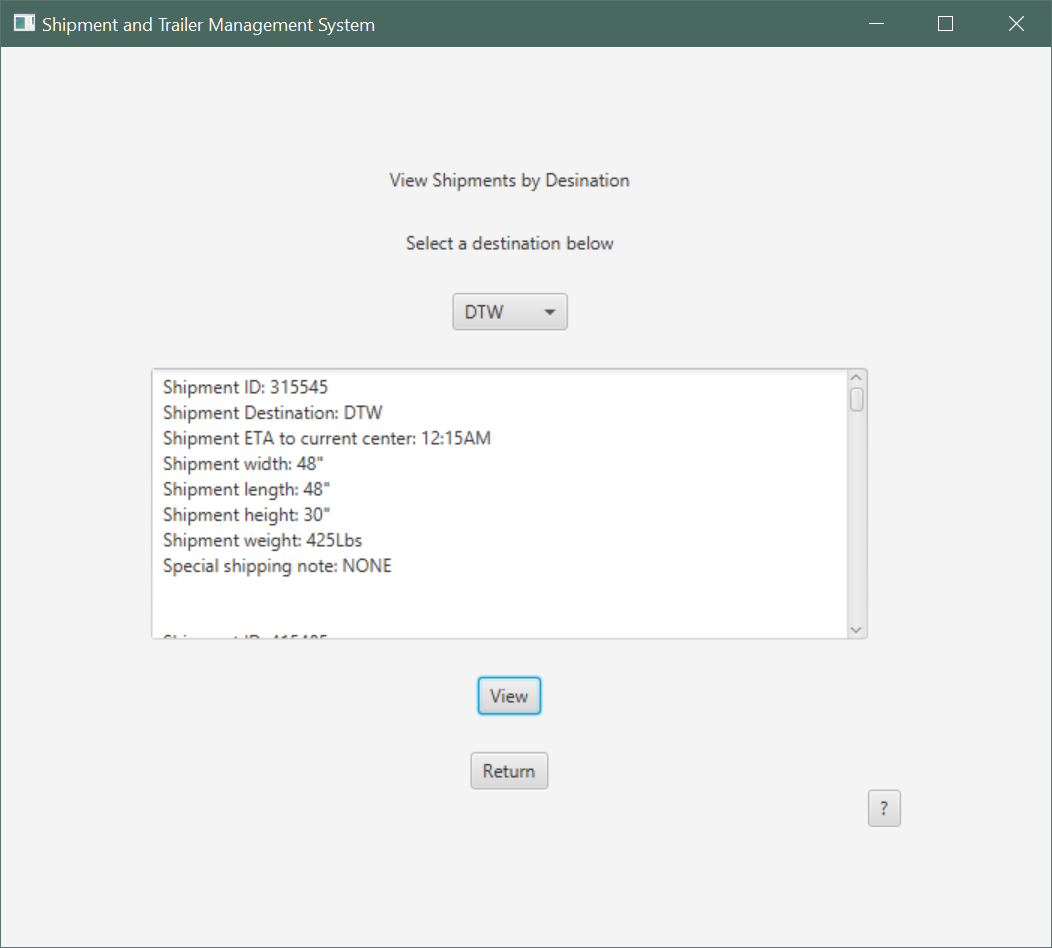Click the arrow on the destination combo box

549,312
